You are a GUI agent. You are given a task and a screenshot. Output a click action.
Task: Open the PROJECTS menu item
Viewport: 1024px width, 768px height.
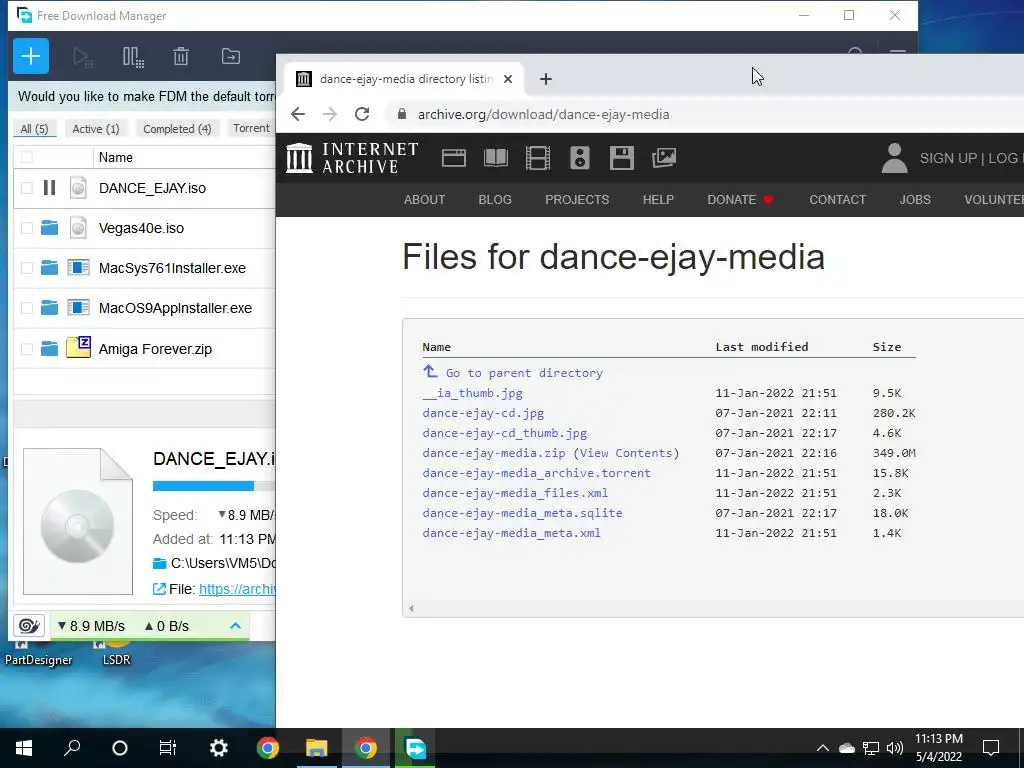pyautogui.click(x=577, y=200)
